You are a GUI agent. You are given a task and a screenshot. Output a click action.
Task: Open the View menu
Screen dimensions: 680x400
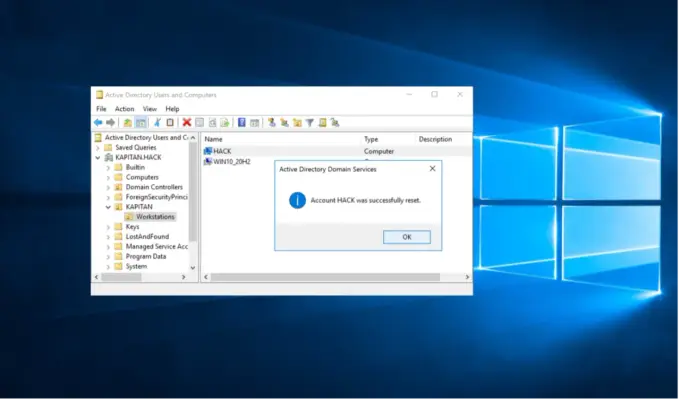tap(150, 109)
